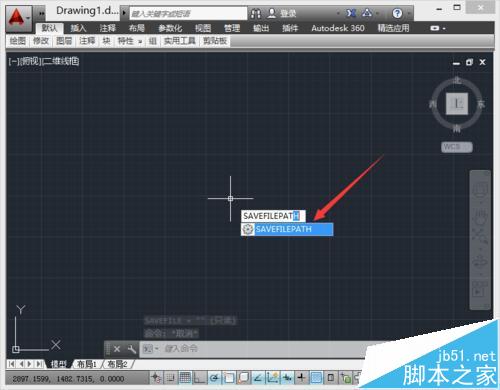Viewport: 500px width, 390px height.
Task: Jump to first layout tab arrow
Action: pos(11,364)
